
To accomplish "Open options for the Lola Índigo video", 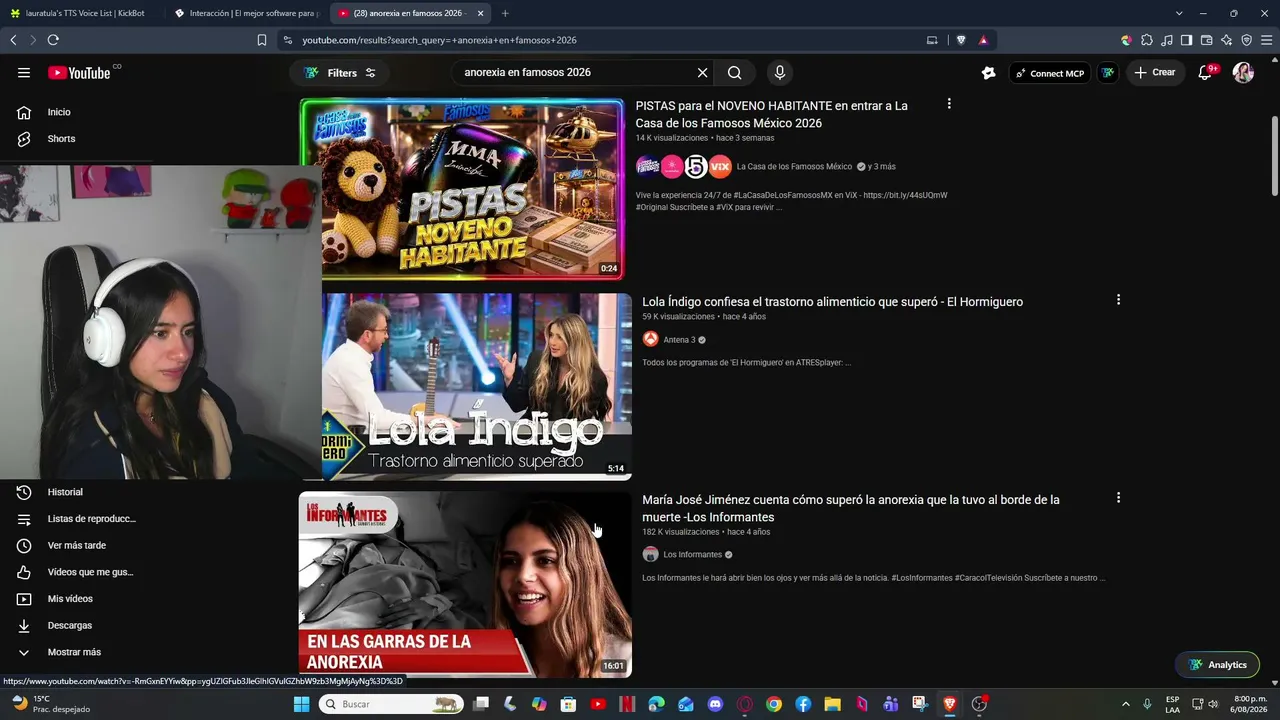I will point(1118,300).
